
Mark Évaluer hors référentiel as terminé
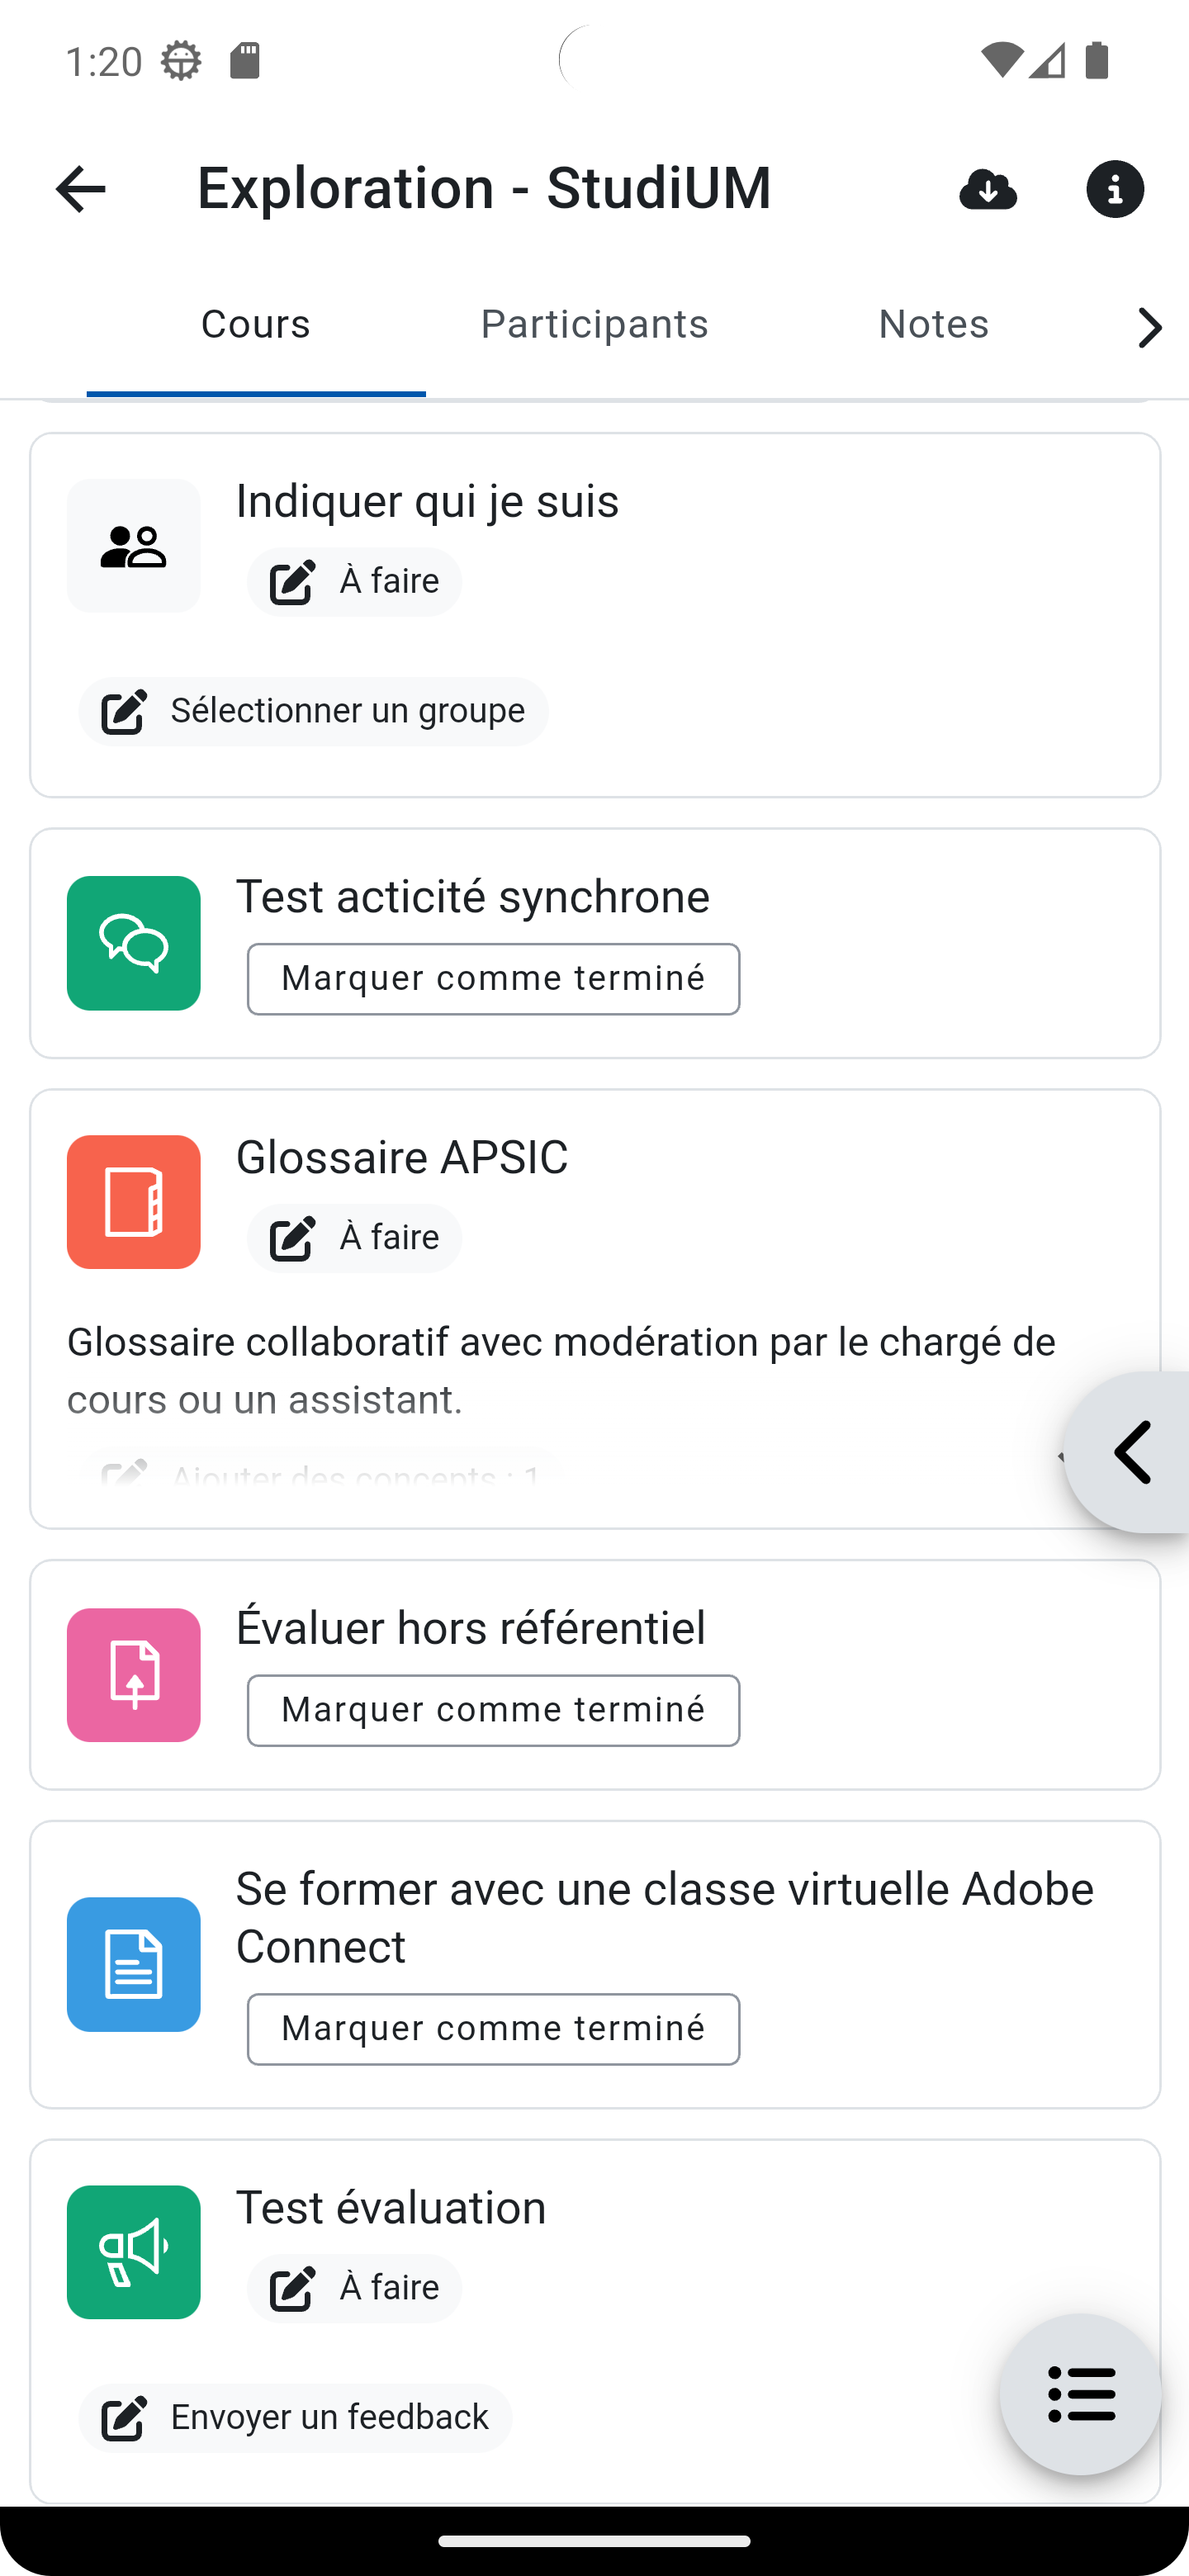point(493,1711)
